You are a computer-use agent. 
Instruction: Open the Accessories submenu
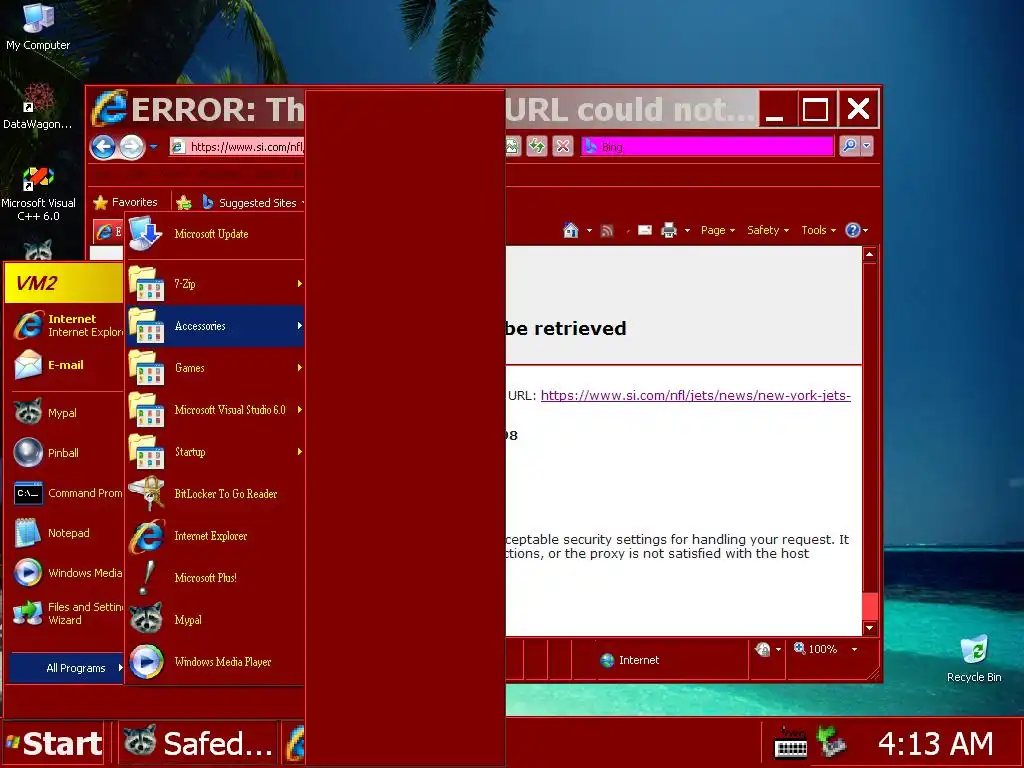[216, 325]
